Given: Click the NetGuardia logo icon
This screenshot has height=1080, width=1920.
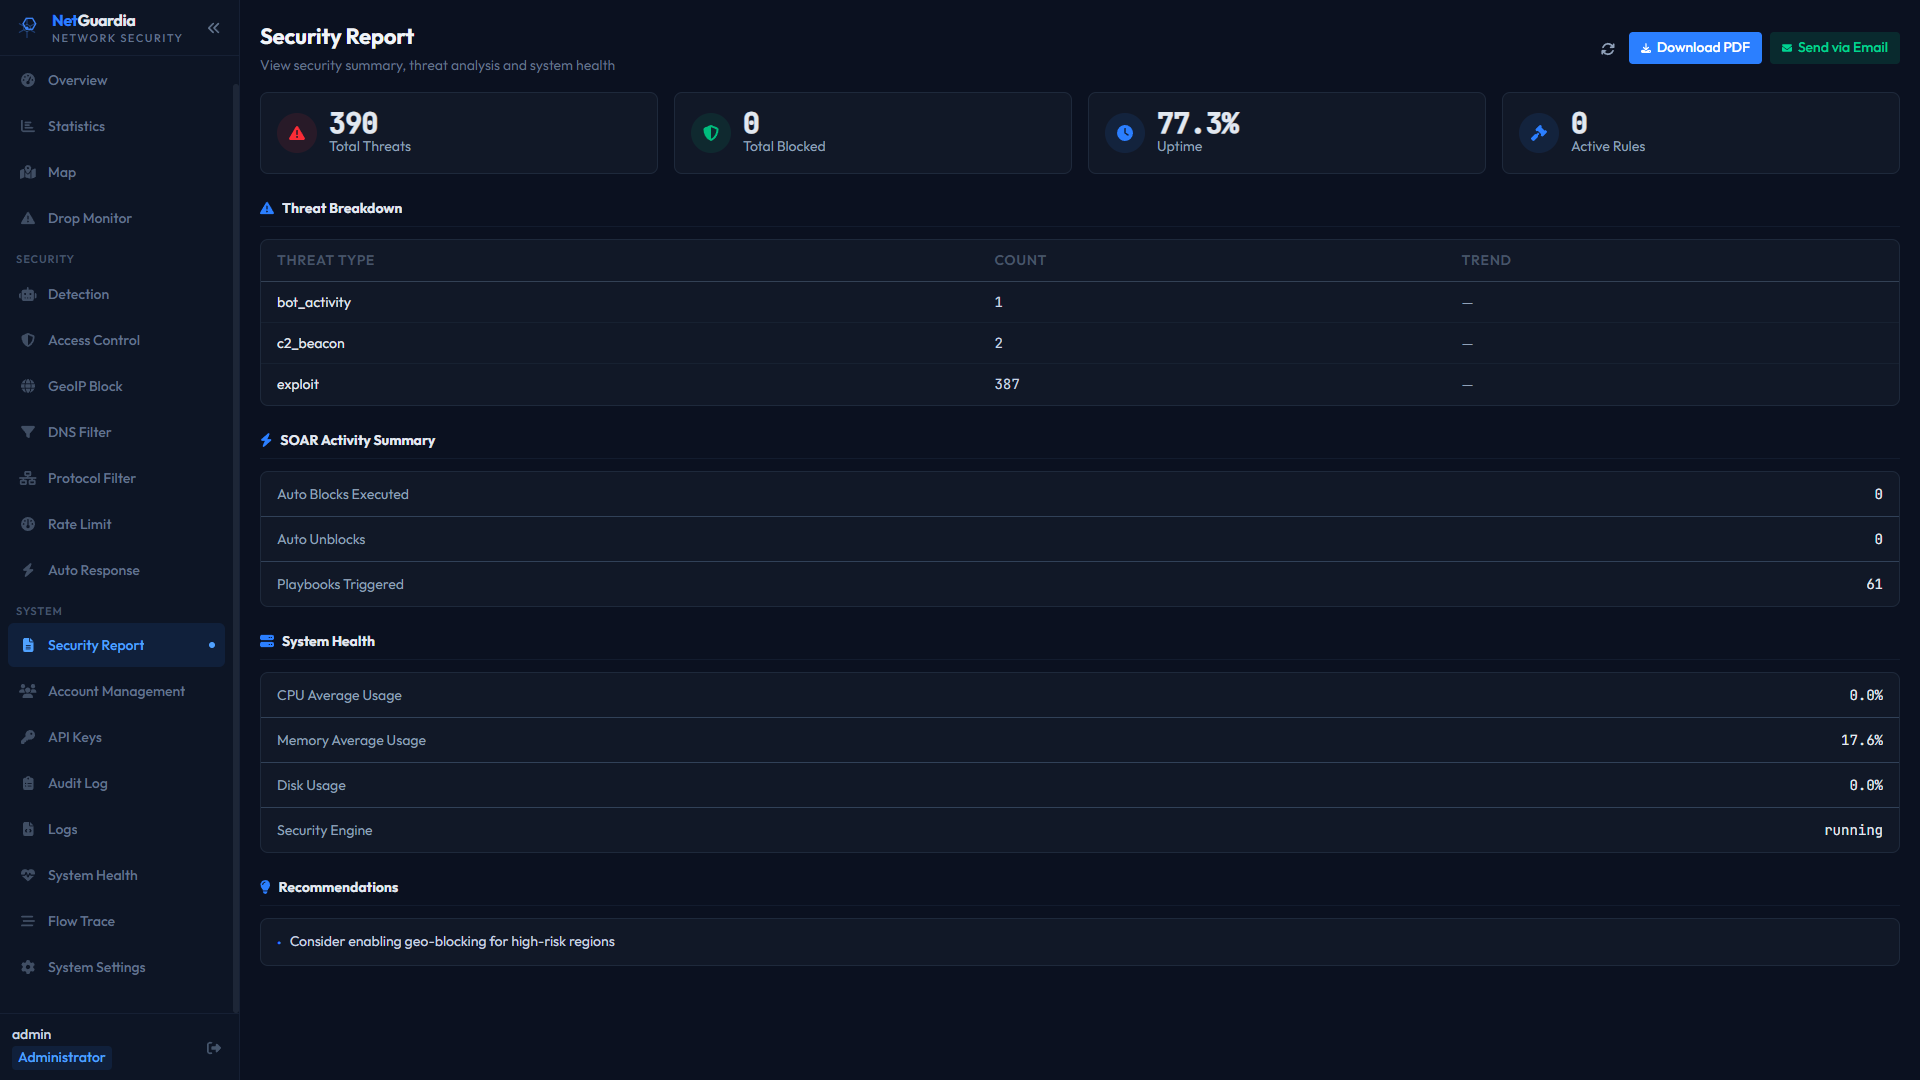Looking at the screenshot, I should (29, 27).
